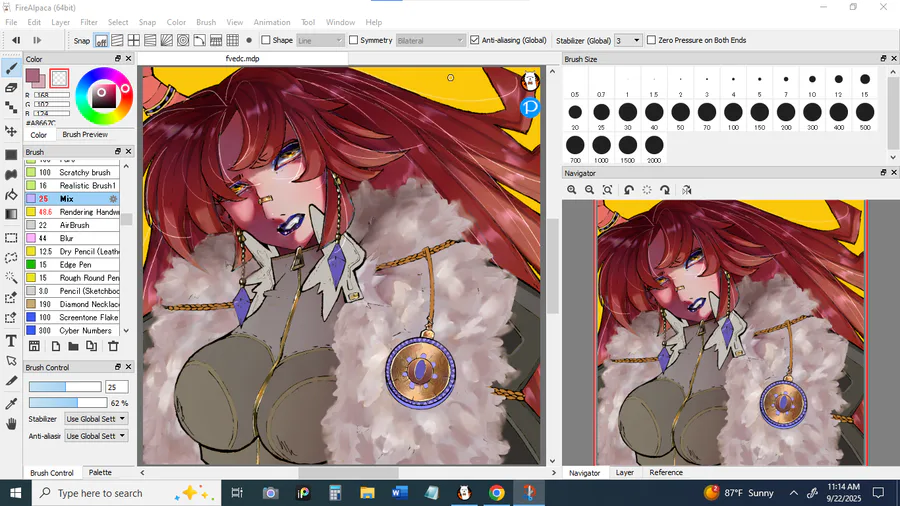Open brush store icon in Brush panel
Image resolution: width=900 pixels, height=506 pixels.
(x=34, y=346)
